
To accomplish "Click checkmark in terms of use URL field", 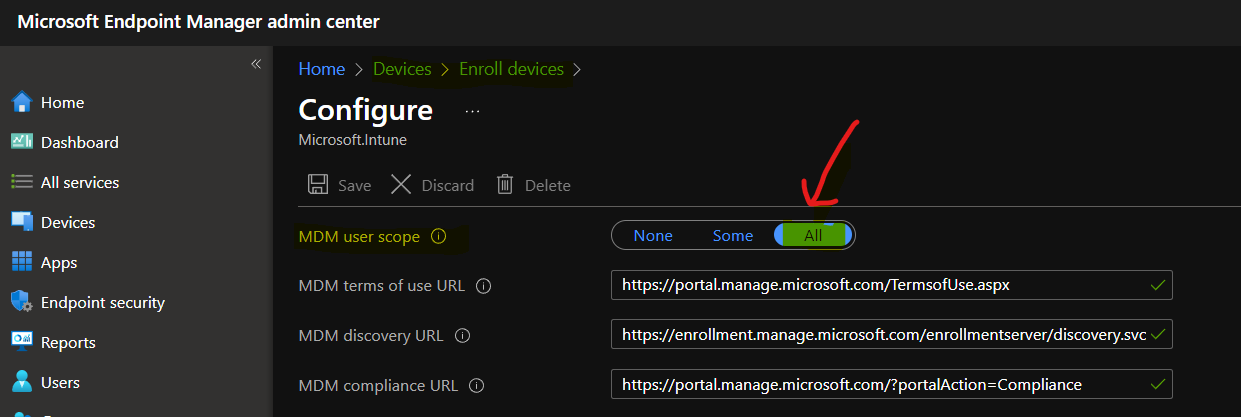I will click(1158, 285).
